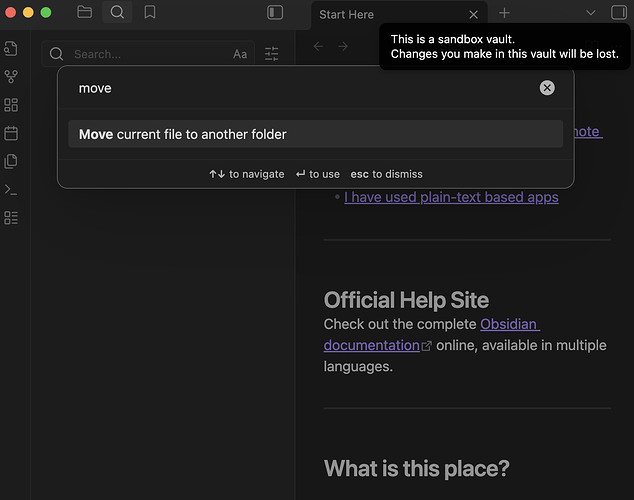The image size is (634, 500).
Task: Expand the search settings sliders
Action: [x=272, y=54]
